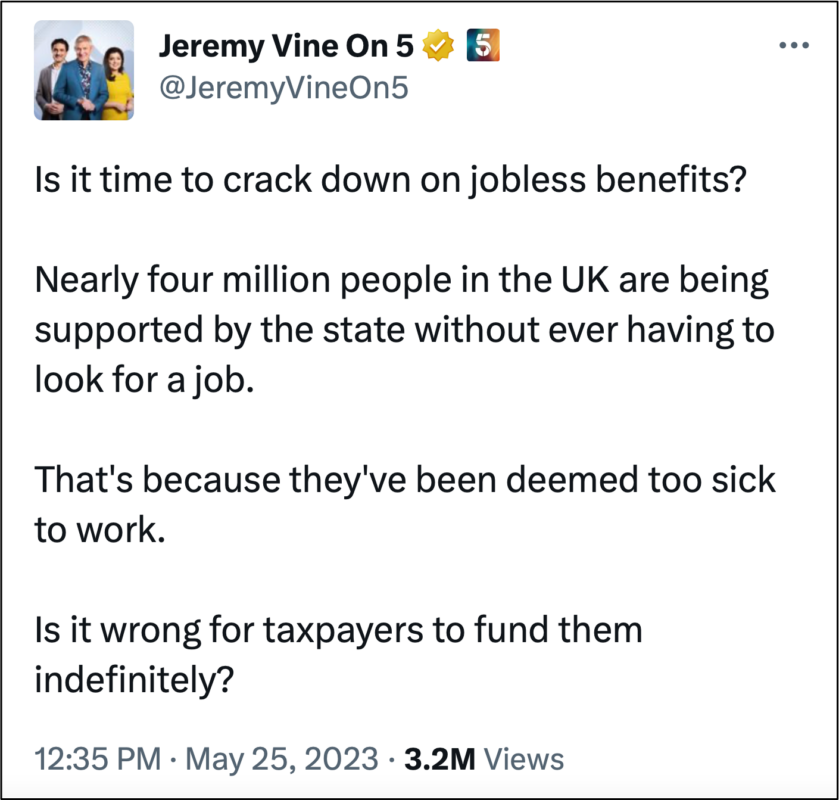
Task: Open the Jeremy Vine On 5 profile picture
Action: tap(84, 70)
